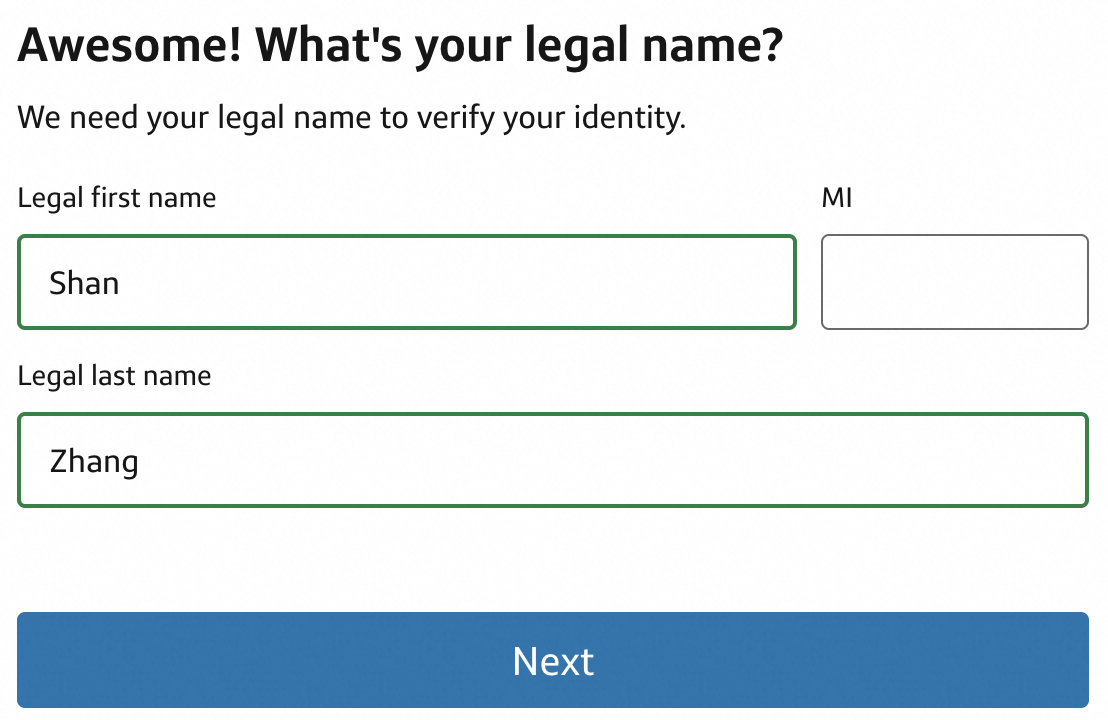
Task: Click the field containing 'Shan'
Action: (406, 282)
